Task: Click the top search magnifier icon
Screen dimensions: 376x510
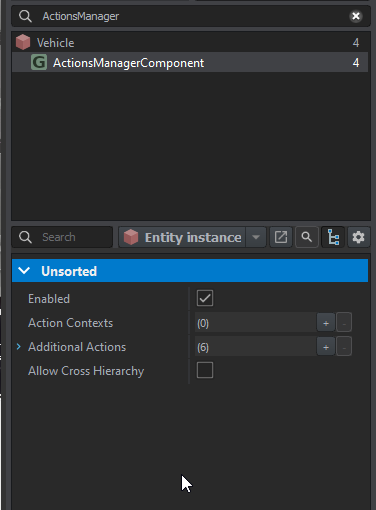Action: pos(25,16)
